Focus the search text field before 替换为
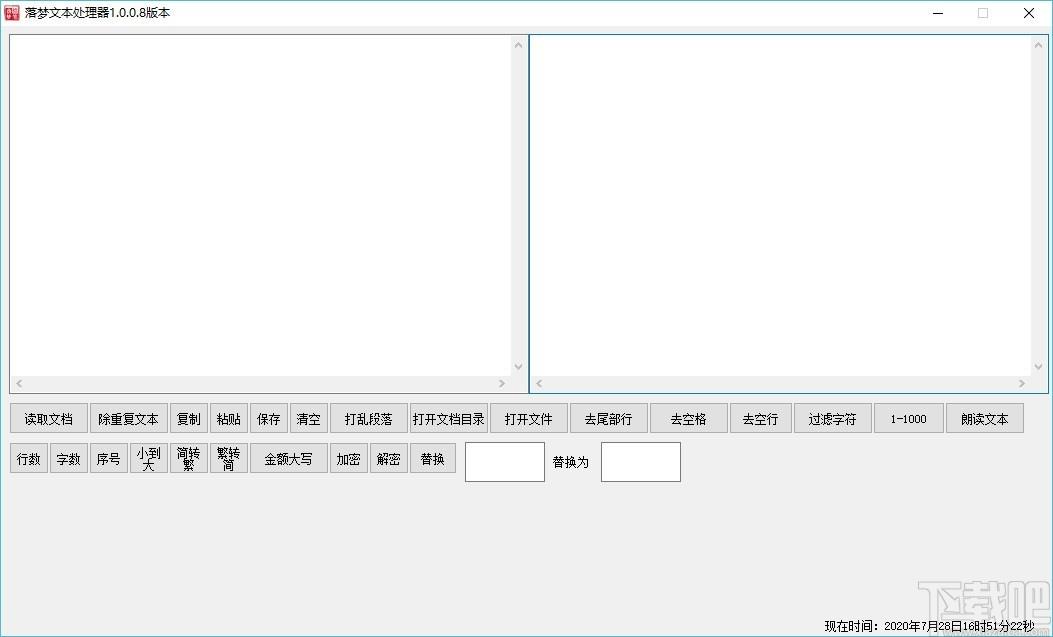This screenshot has height=637, width=1053. (505, 462)
